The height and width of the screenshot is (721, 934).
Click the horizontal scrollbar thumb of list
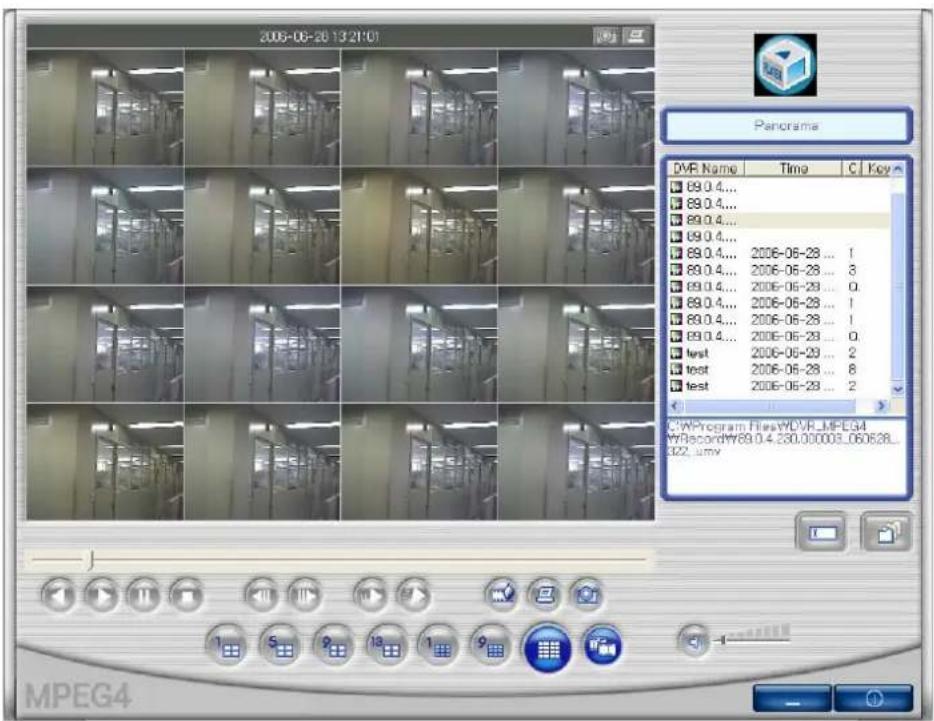pos(770,406)
